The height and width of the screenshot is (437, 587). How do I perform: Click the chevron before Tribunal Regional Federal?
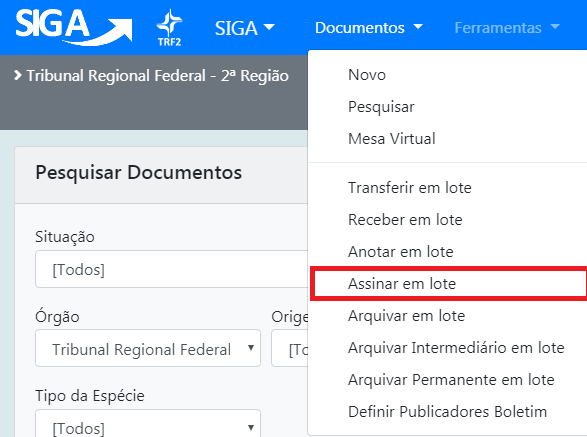tap(17, 75)
